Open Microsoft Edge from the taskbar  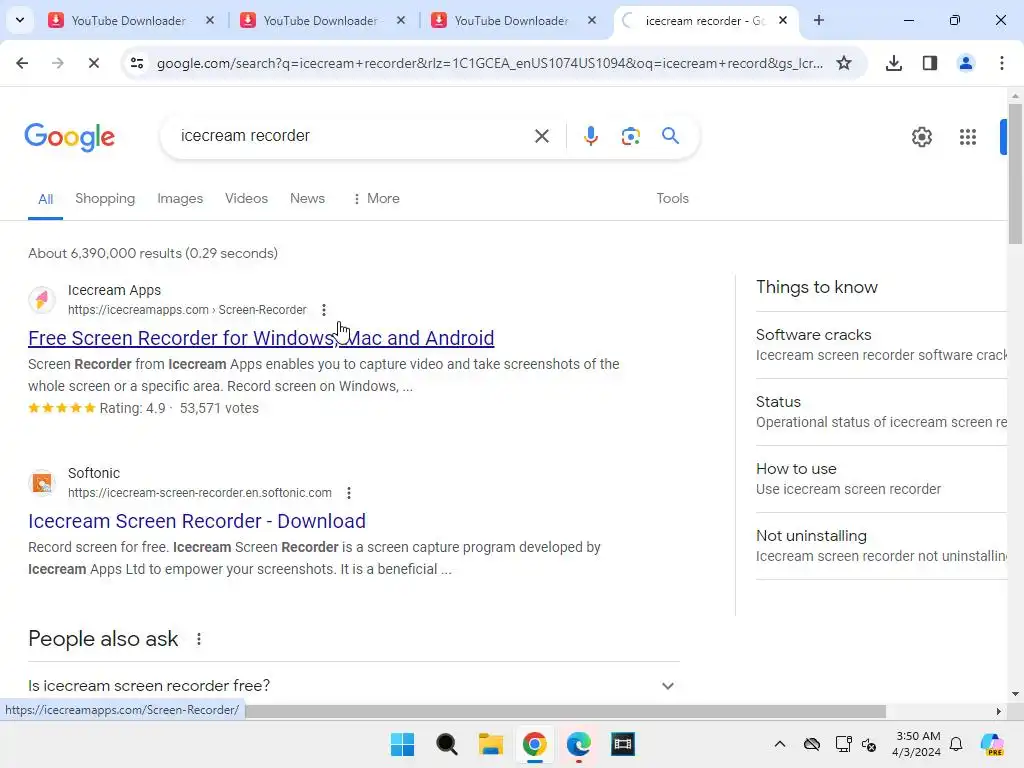coord(579,744)
